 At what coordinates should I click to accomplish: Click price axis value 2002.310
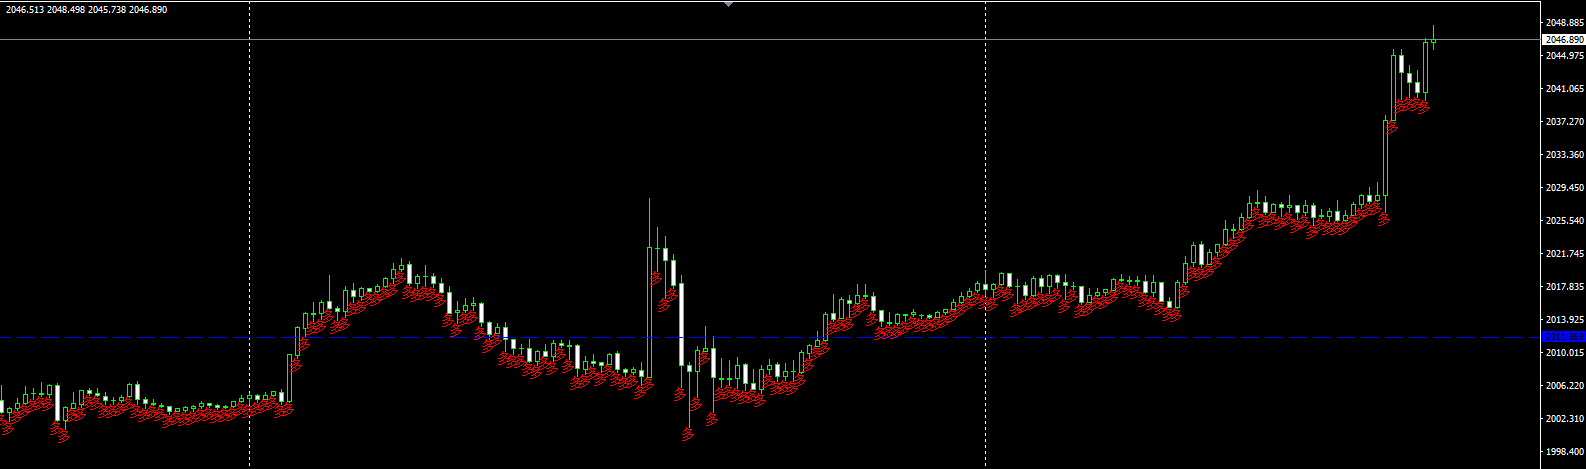pos(1565,419)
